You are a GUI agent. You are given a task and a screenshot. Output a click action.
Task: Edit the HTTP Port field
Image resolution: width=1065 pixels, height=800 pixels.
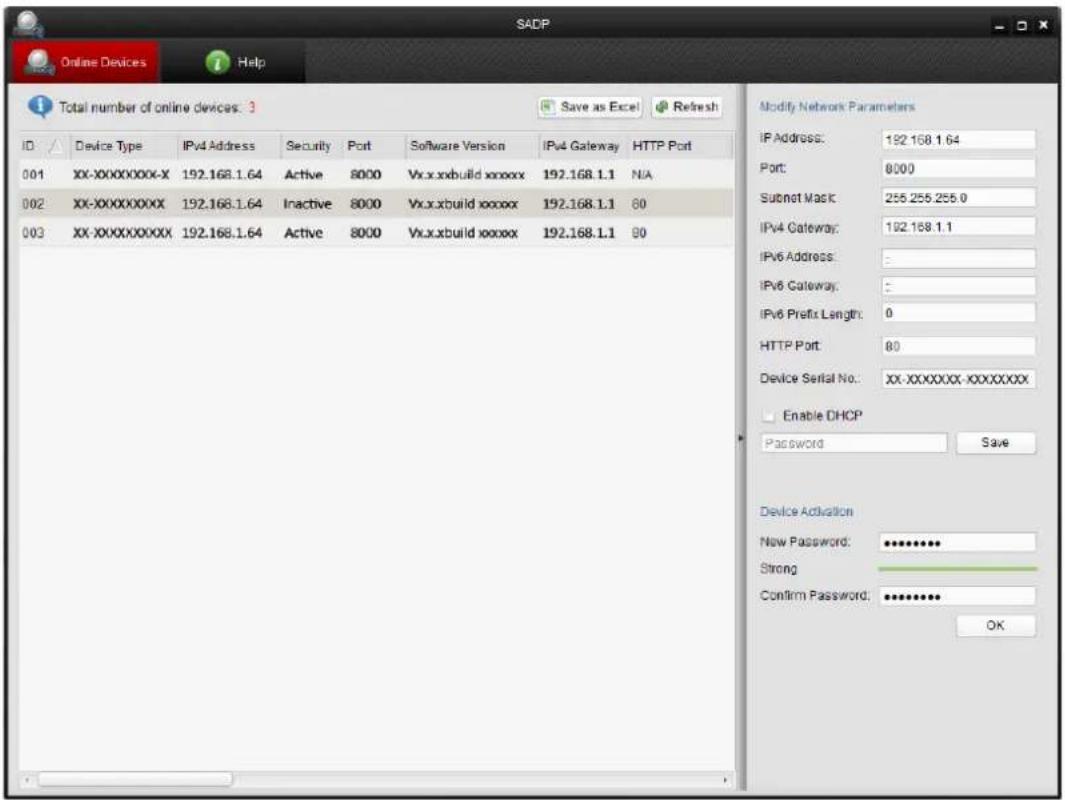958,346
